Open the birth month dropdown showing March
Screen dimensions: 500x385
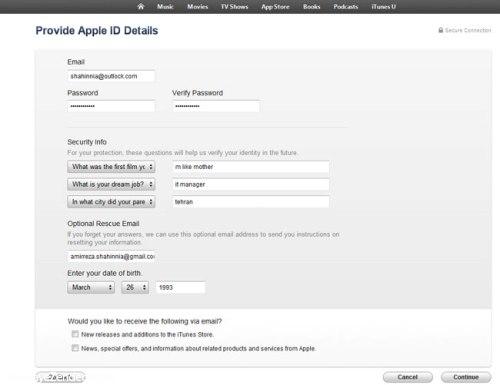pyautogui.click(x=91, y=287)
